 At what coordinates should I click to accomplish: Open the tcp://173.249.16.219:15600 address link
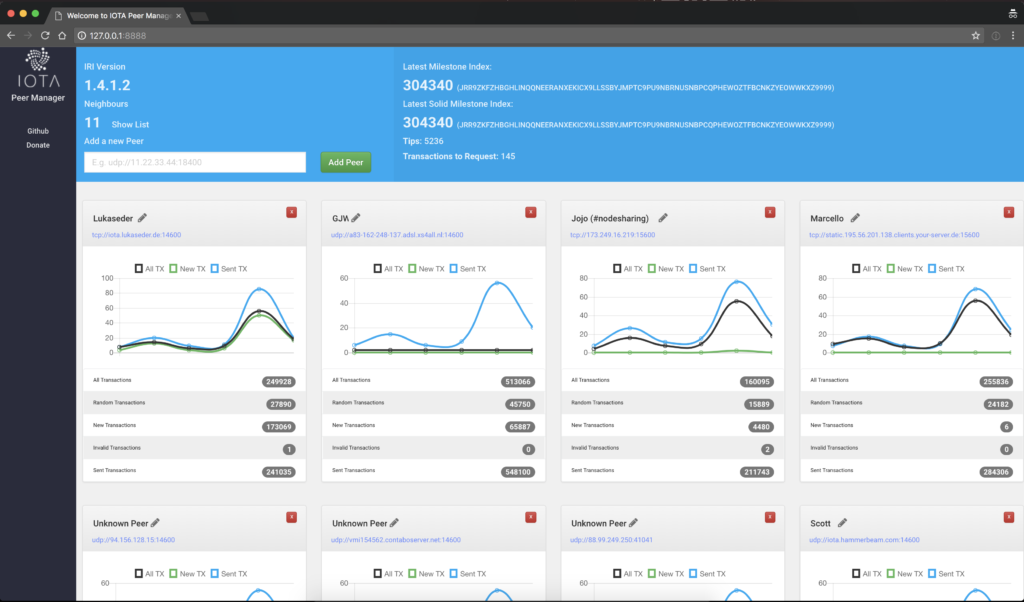[x=613, y=235]
